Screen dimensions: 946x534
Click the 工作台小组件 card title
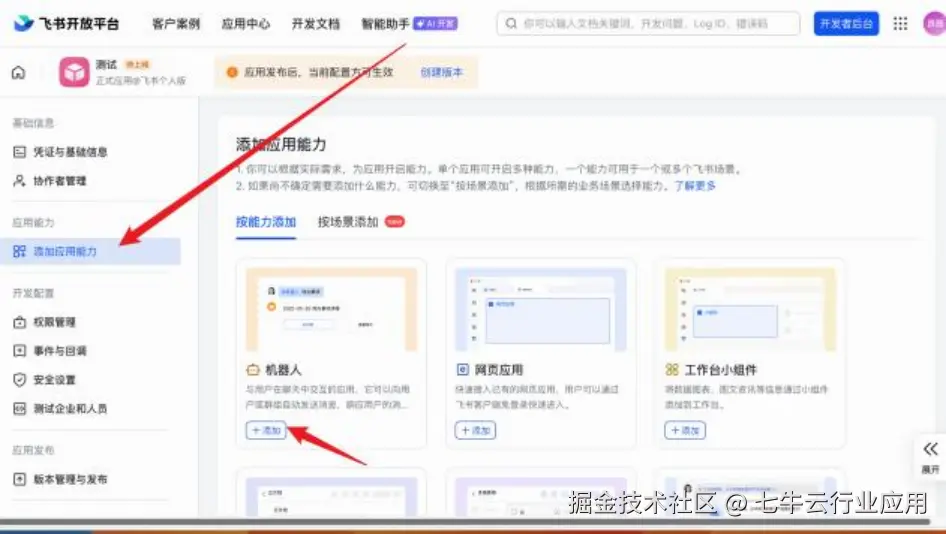(x=720, y=369)
